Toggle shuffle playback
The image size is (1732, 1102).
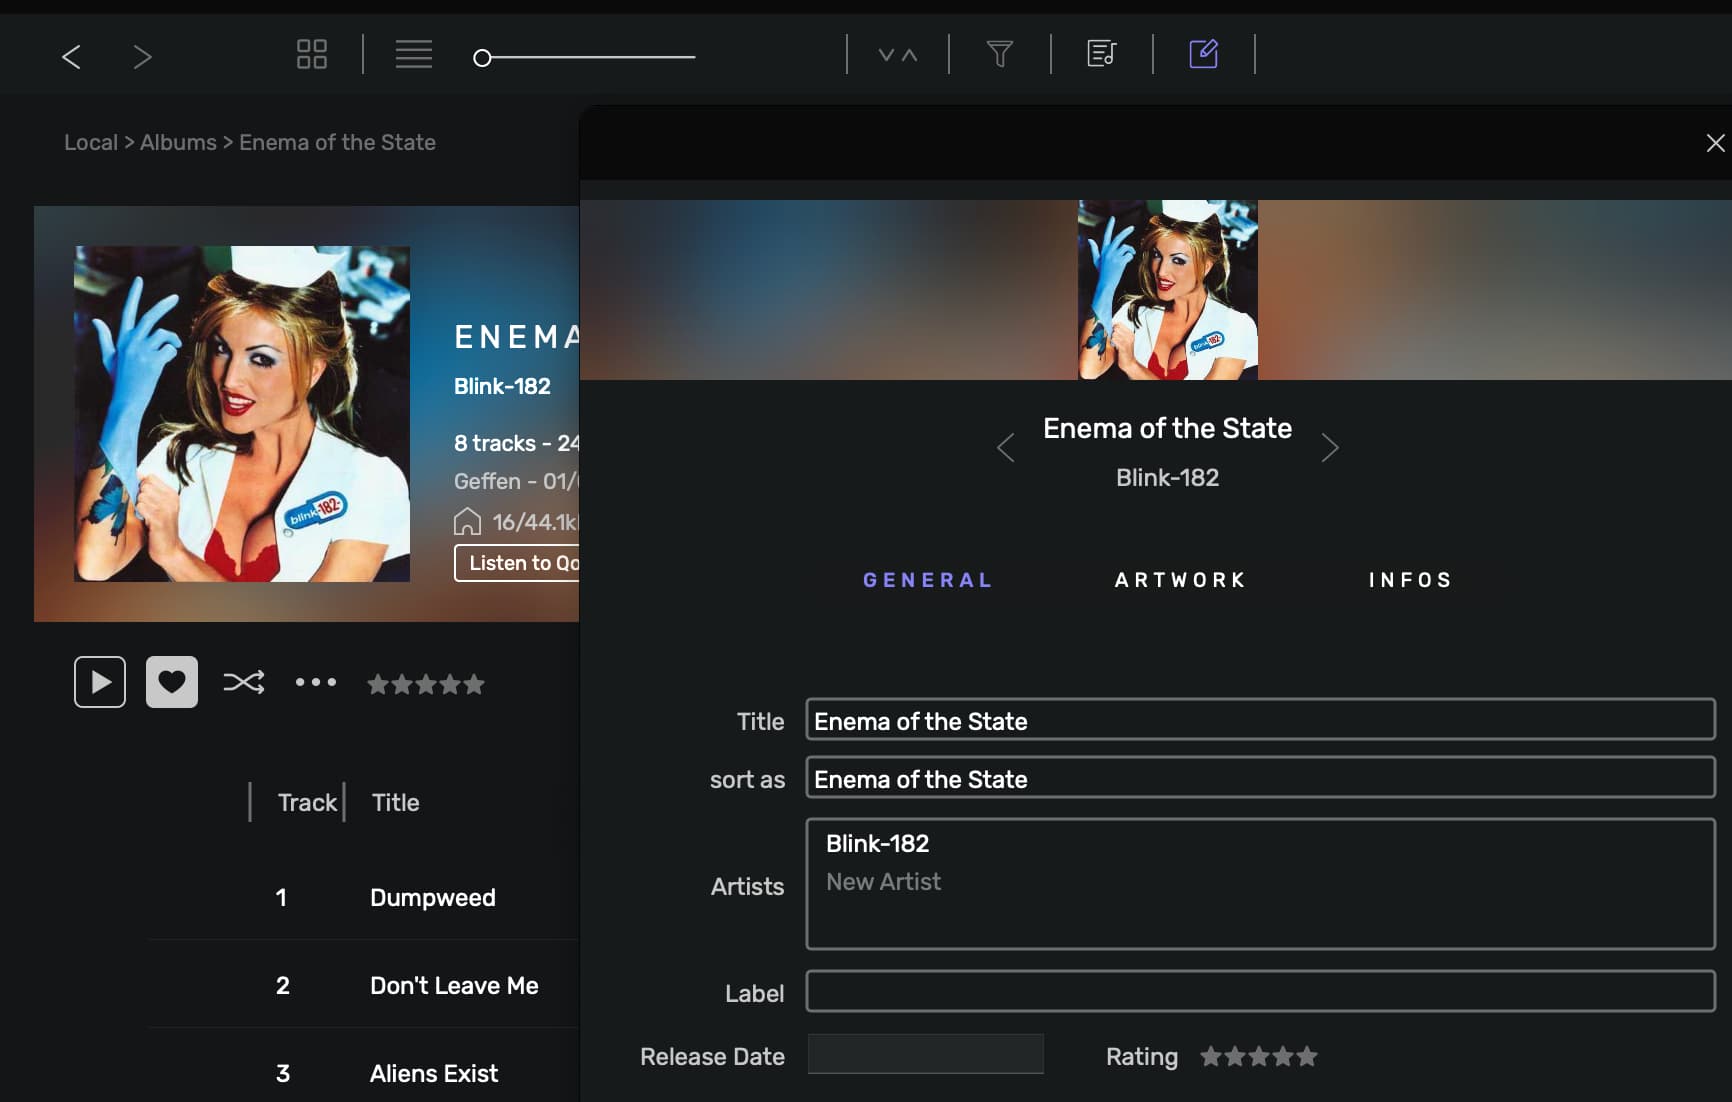click(x=244, y=683)
